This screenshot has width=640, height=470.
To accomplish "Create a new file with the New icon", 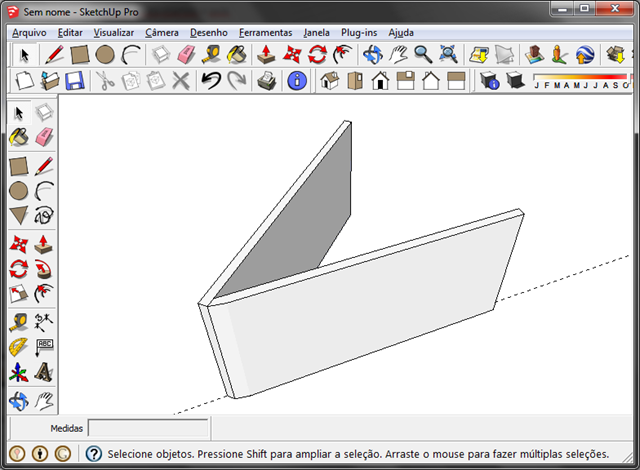I will tap(24, 80).
